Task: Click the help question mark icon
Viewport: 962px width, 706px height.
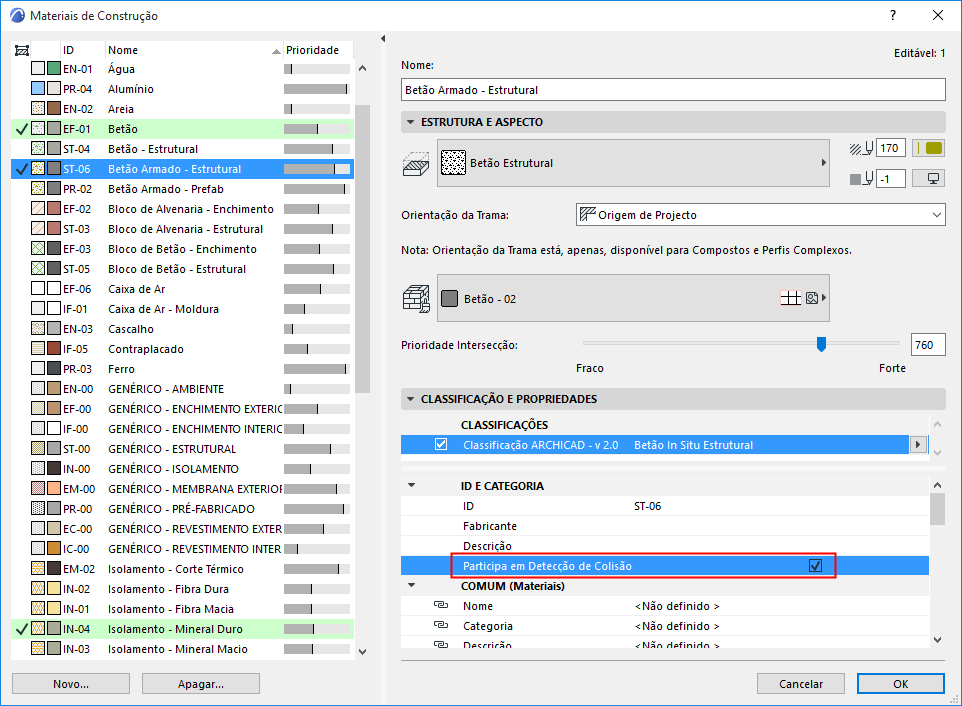Action: click(x=893, y=15)
